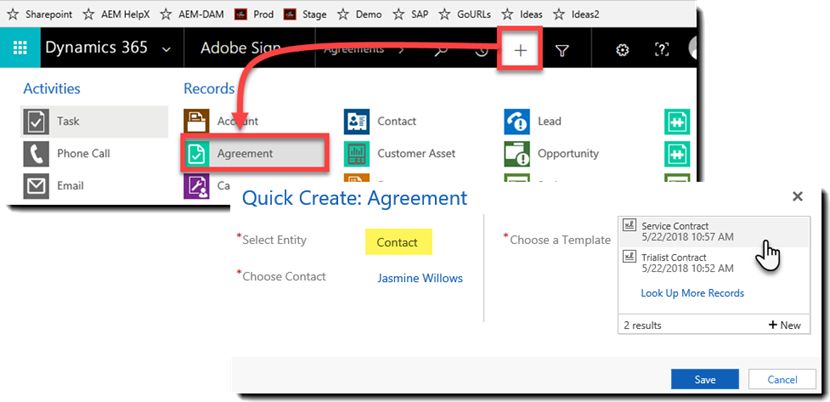Select the Customer Asset icon
Image resolution: width=830 pixels, height=402 pixels.
[357, 154]
